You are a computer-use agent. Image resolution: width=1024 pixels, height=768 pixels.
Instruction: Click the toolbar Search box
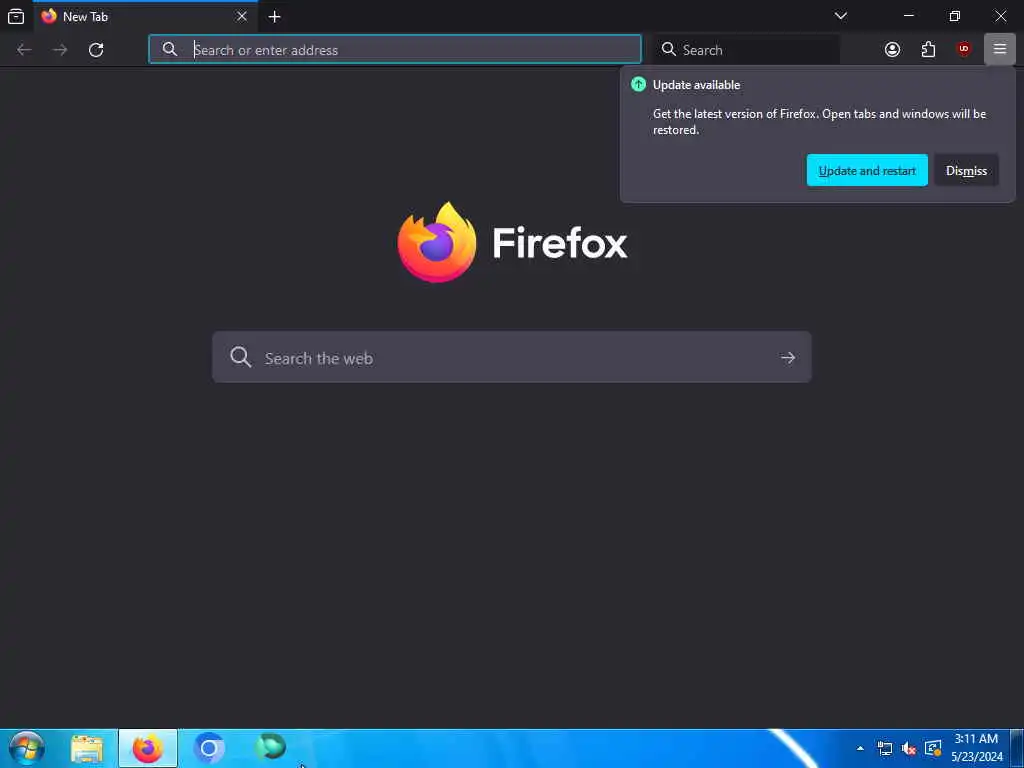tap(746, 50)
